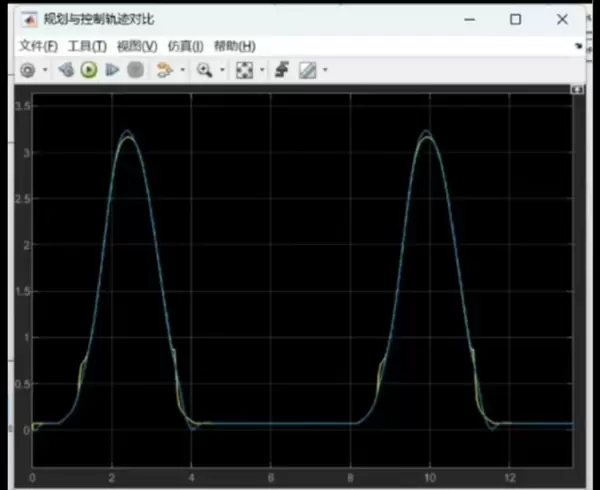Click the maximize axes icon above the plot
This screenshot has height=490, width=600.
click(576, 90)
